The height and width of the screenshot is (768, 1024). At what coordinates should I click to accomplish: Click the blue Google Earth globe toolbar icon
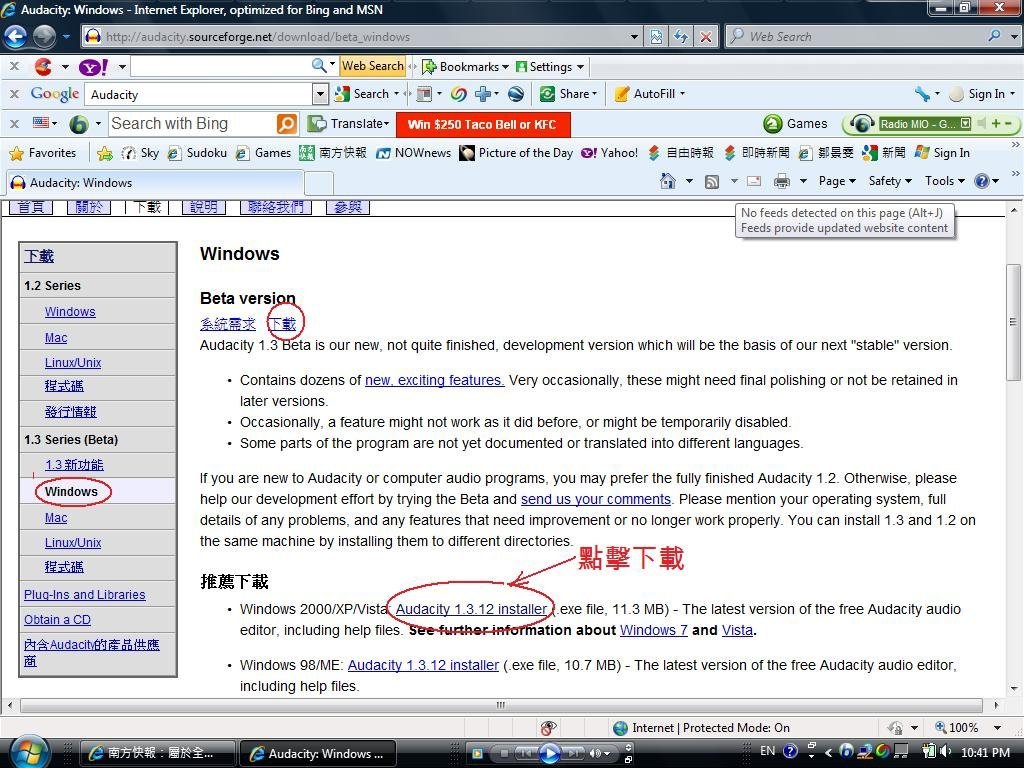(x=516, y=94)
